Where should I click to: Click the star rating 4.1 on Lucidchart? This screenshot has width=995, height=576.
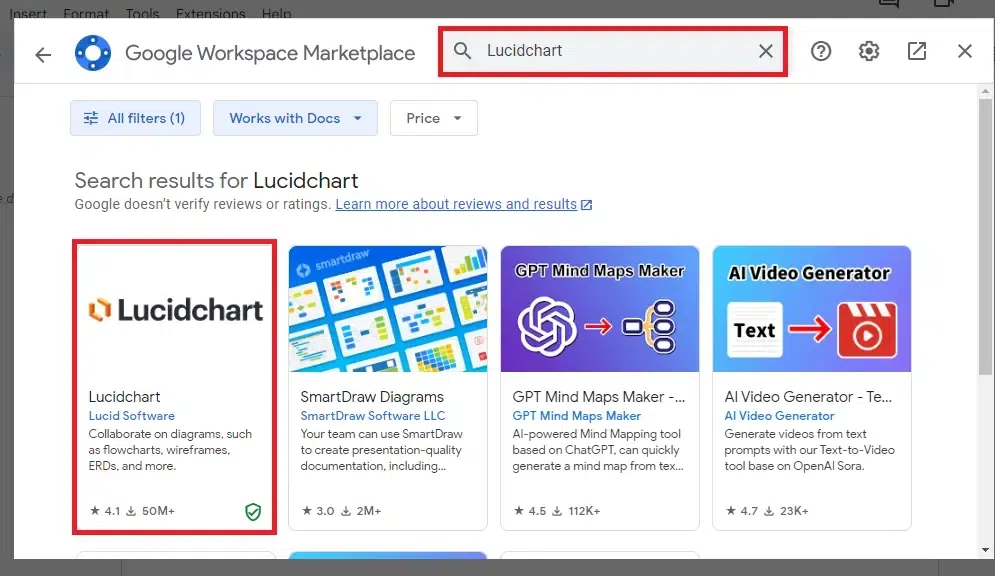point(105,511)
